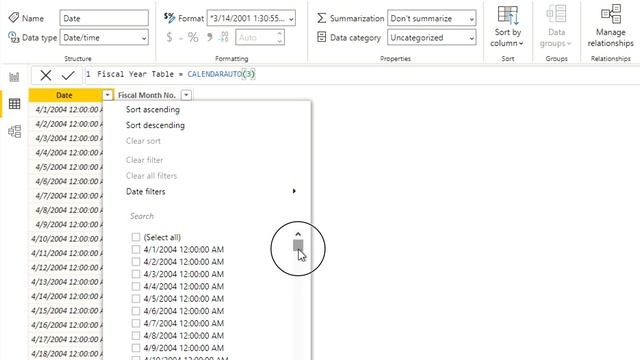Viewport: 640px width, 360px height.
Task: Click the decimal places icon
Action: (x=224, y=38)
